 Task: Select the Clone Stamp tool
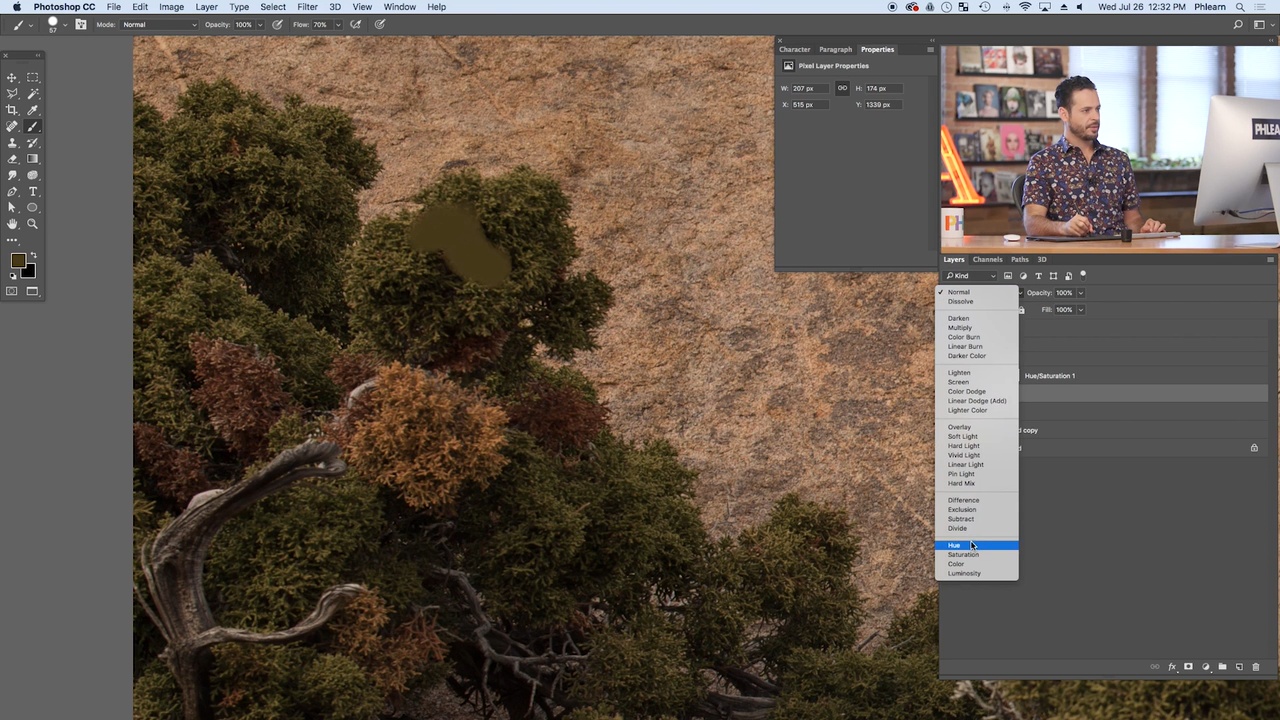point(12,143)
